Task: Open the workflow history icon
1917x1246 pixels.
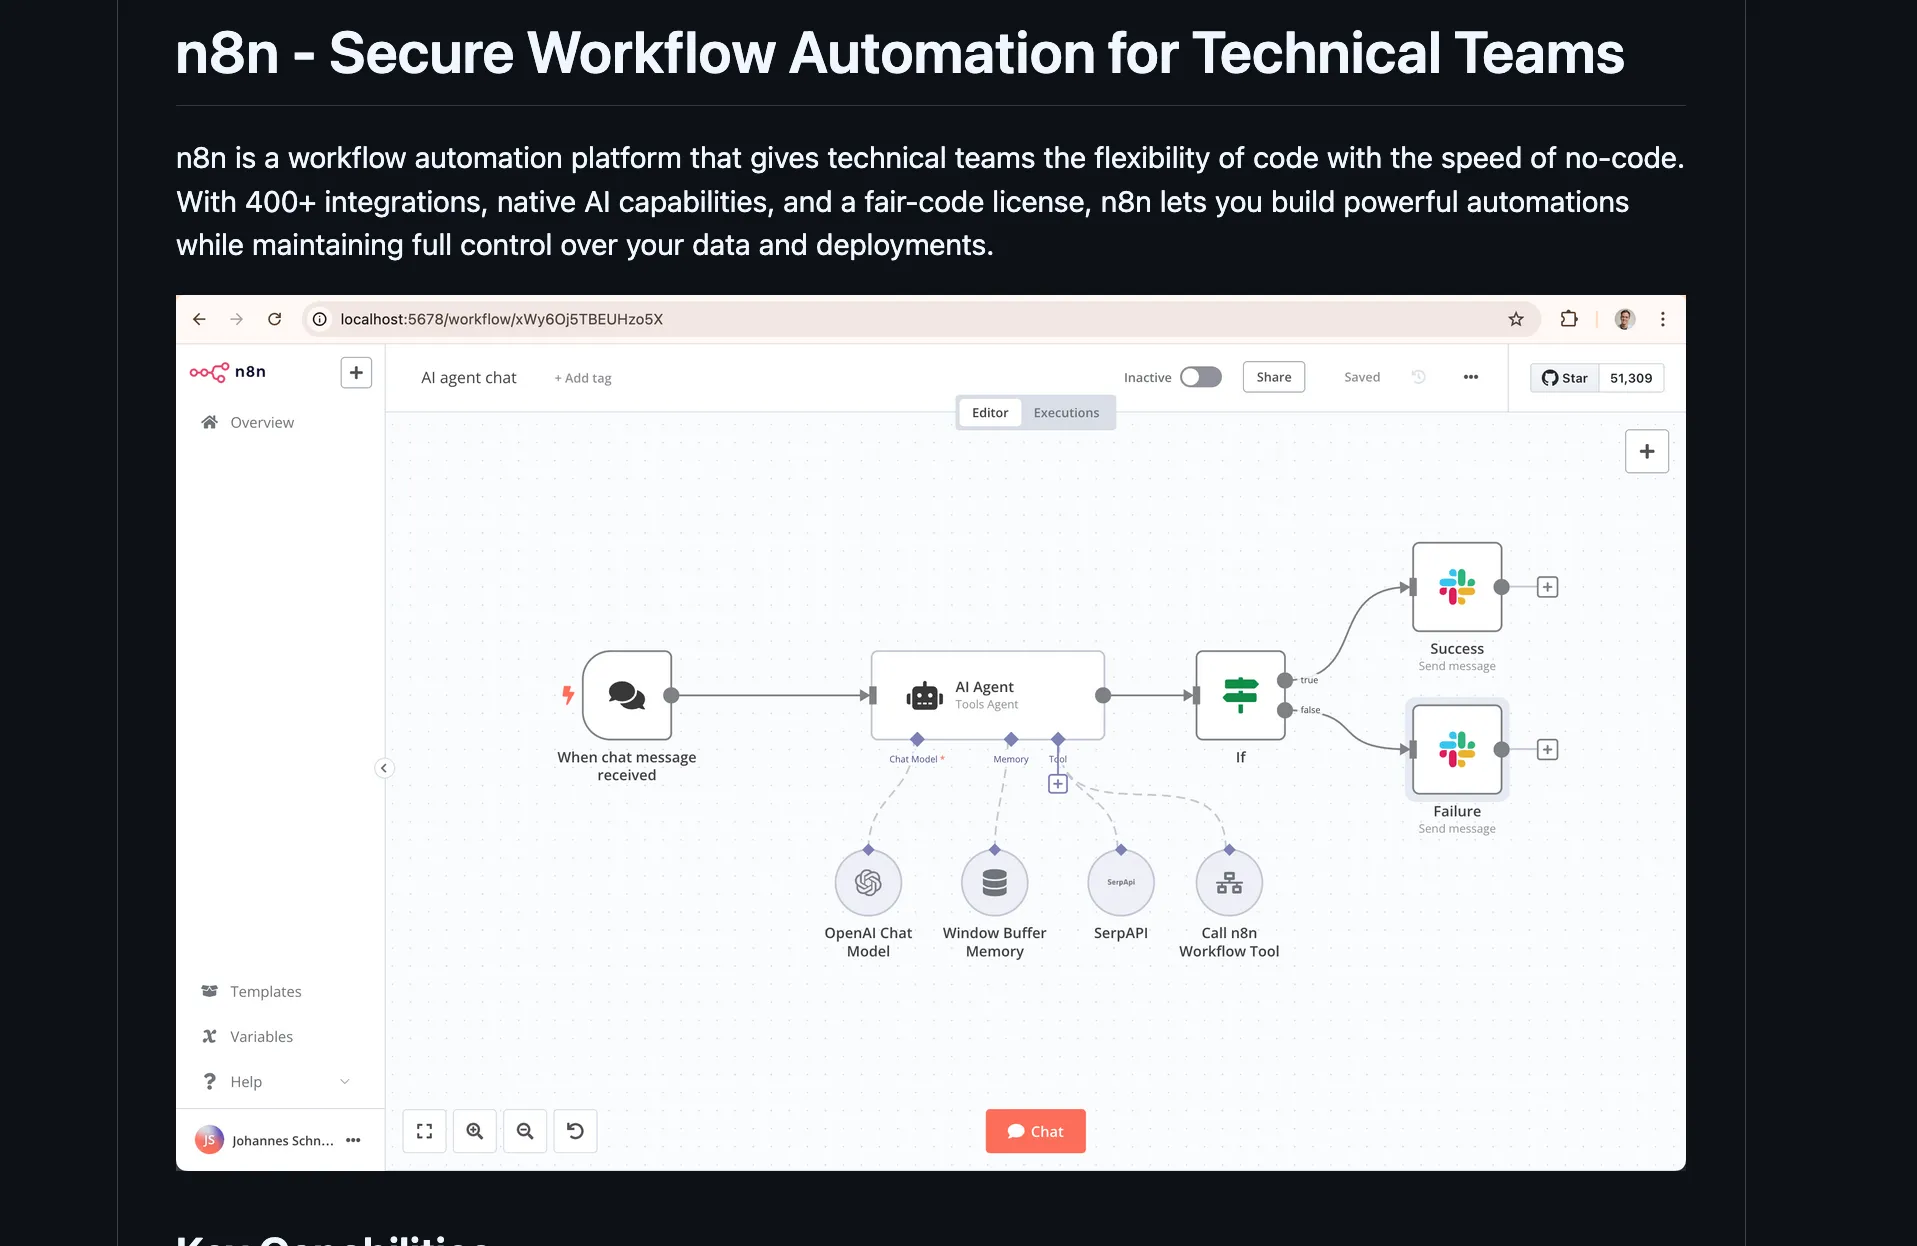Action: [1418, 377]
